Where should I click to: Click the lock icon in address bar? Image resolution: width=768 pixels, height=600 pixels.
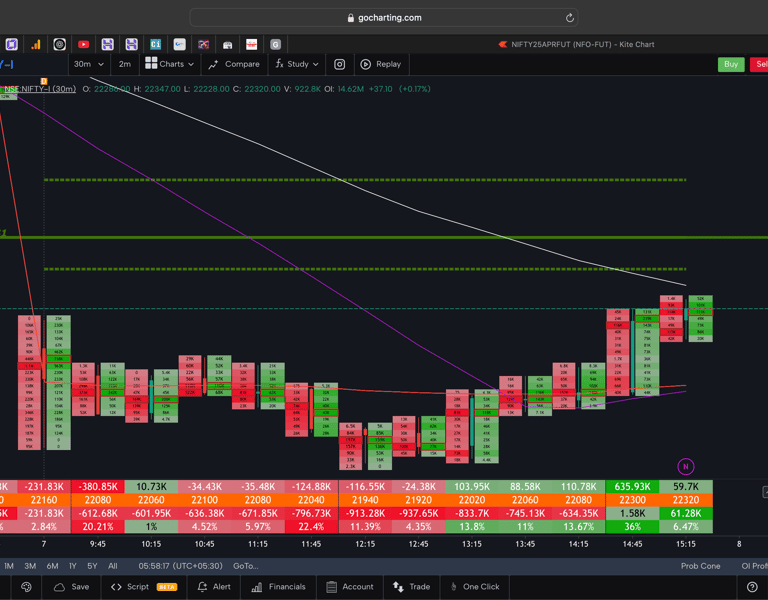pyautogui.click(x=350, y=18)
